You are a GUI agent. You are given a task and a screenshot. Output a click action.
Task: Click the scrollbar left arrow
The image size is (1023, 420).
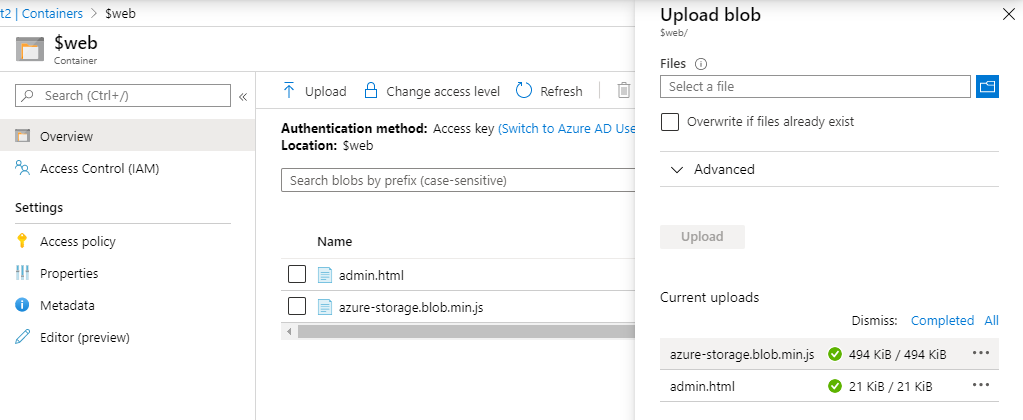(288, 331)
